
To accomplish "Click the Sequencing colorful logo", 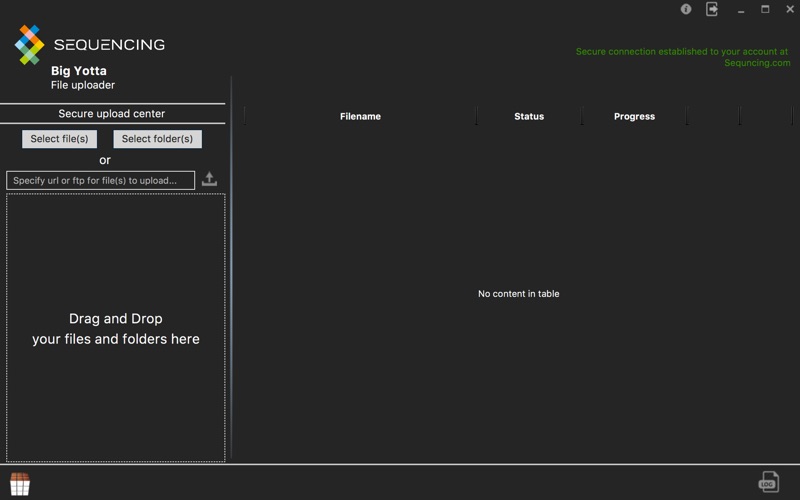I will 29,45.
